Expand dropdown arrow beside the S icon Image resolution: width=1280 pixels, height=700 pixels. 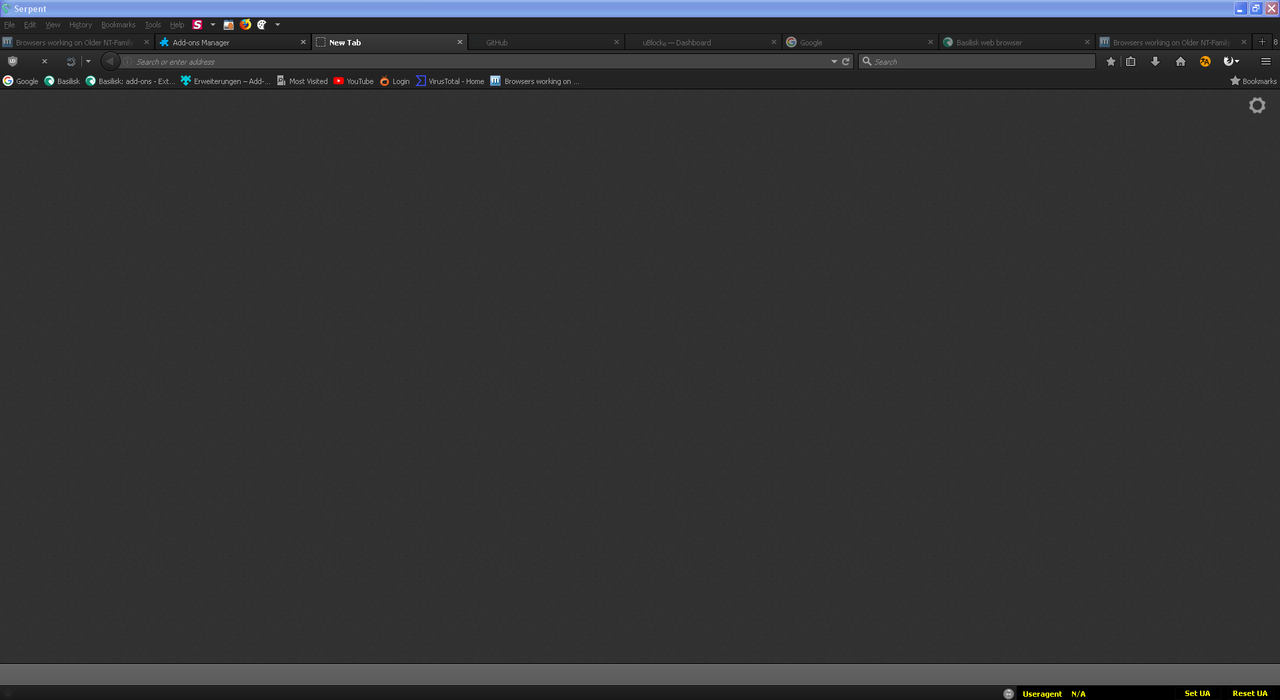(x=213, y=25)
